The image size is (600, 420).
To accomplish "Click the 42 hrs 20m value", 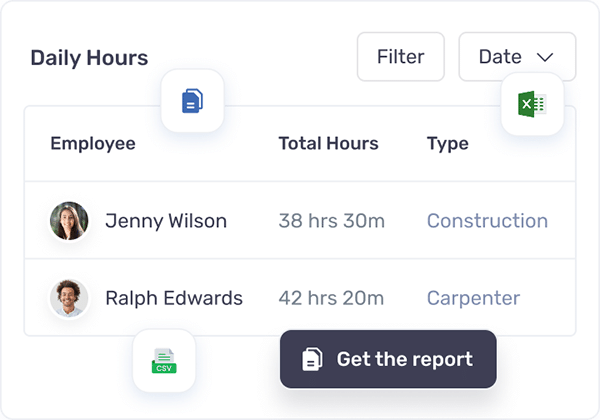I will pos(331,298).
